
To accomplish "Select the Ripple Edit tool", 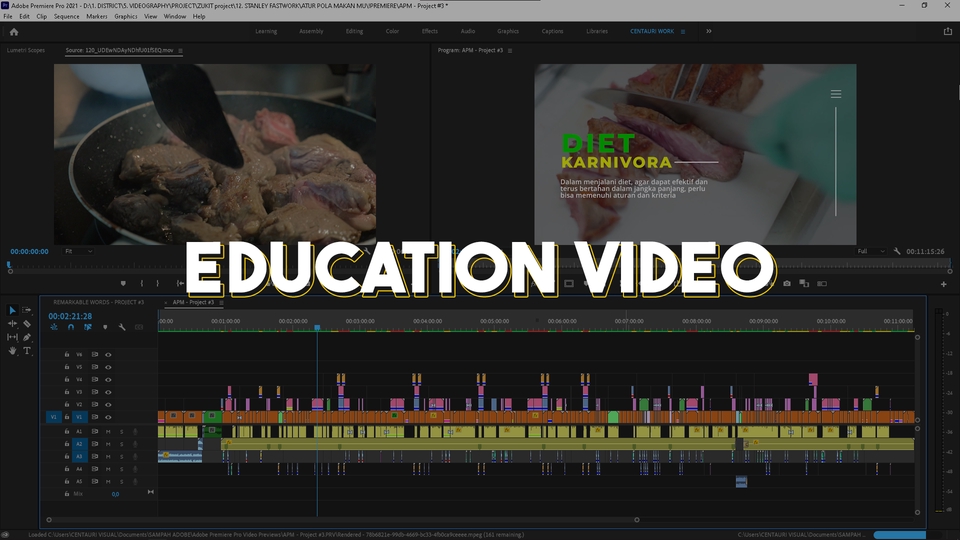I will 12,324.
